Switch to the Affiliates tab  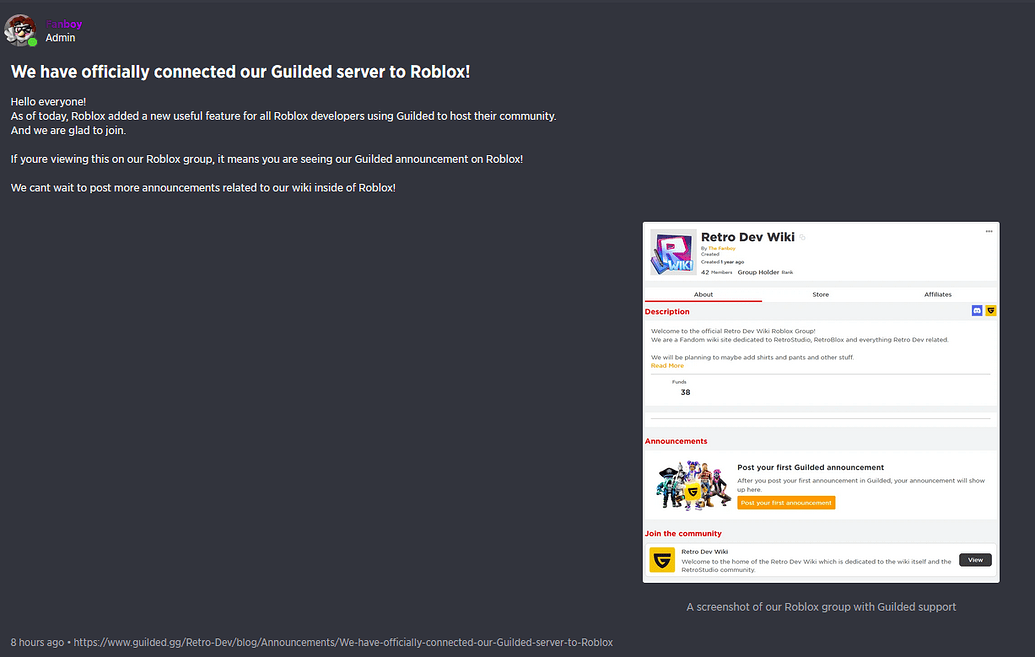point(937,294)
